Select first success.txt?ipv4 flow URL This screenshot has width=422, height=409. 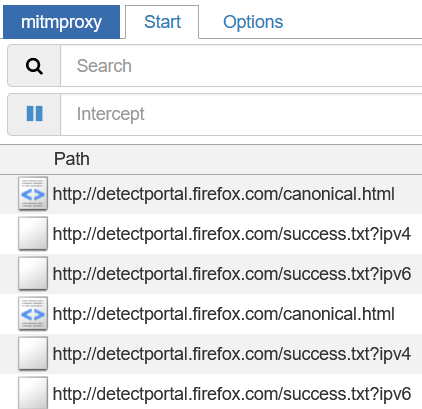pyautogui.click(x=232, y=234)
